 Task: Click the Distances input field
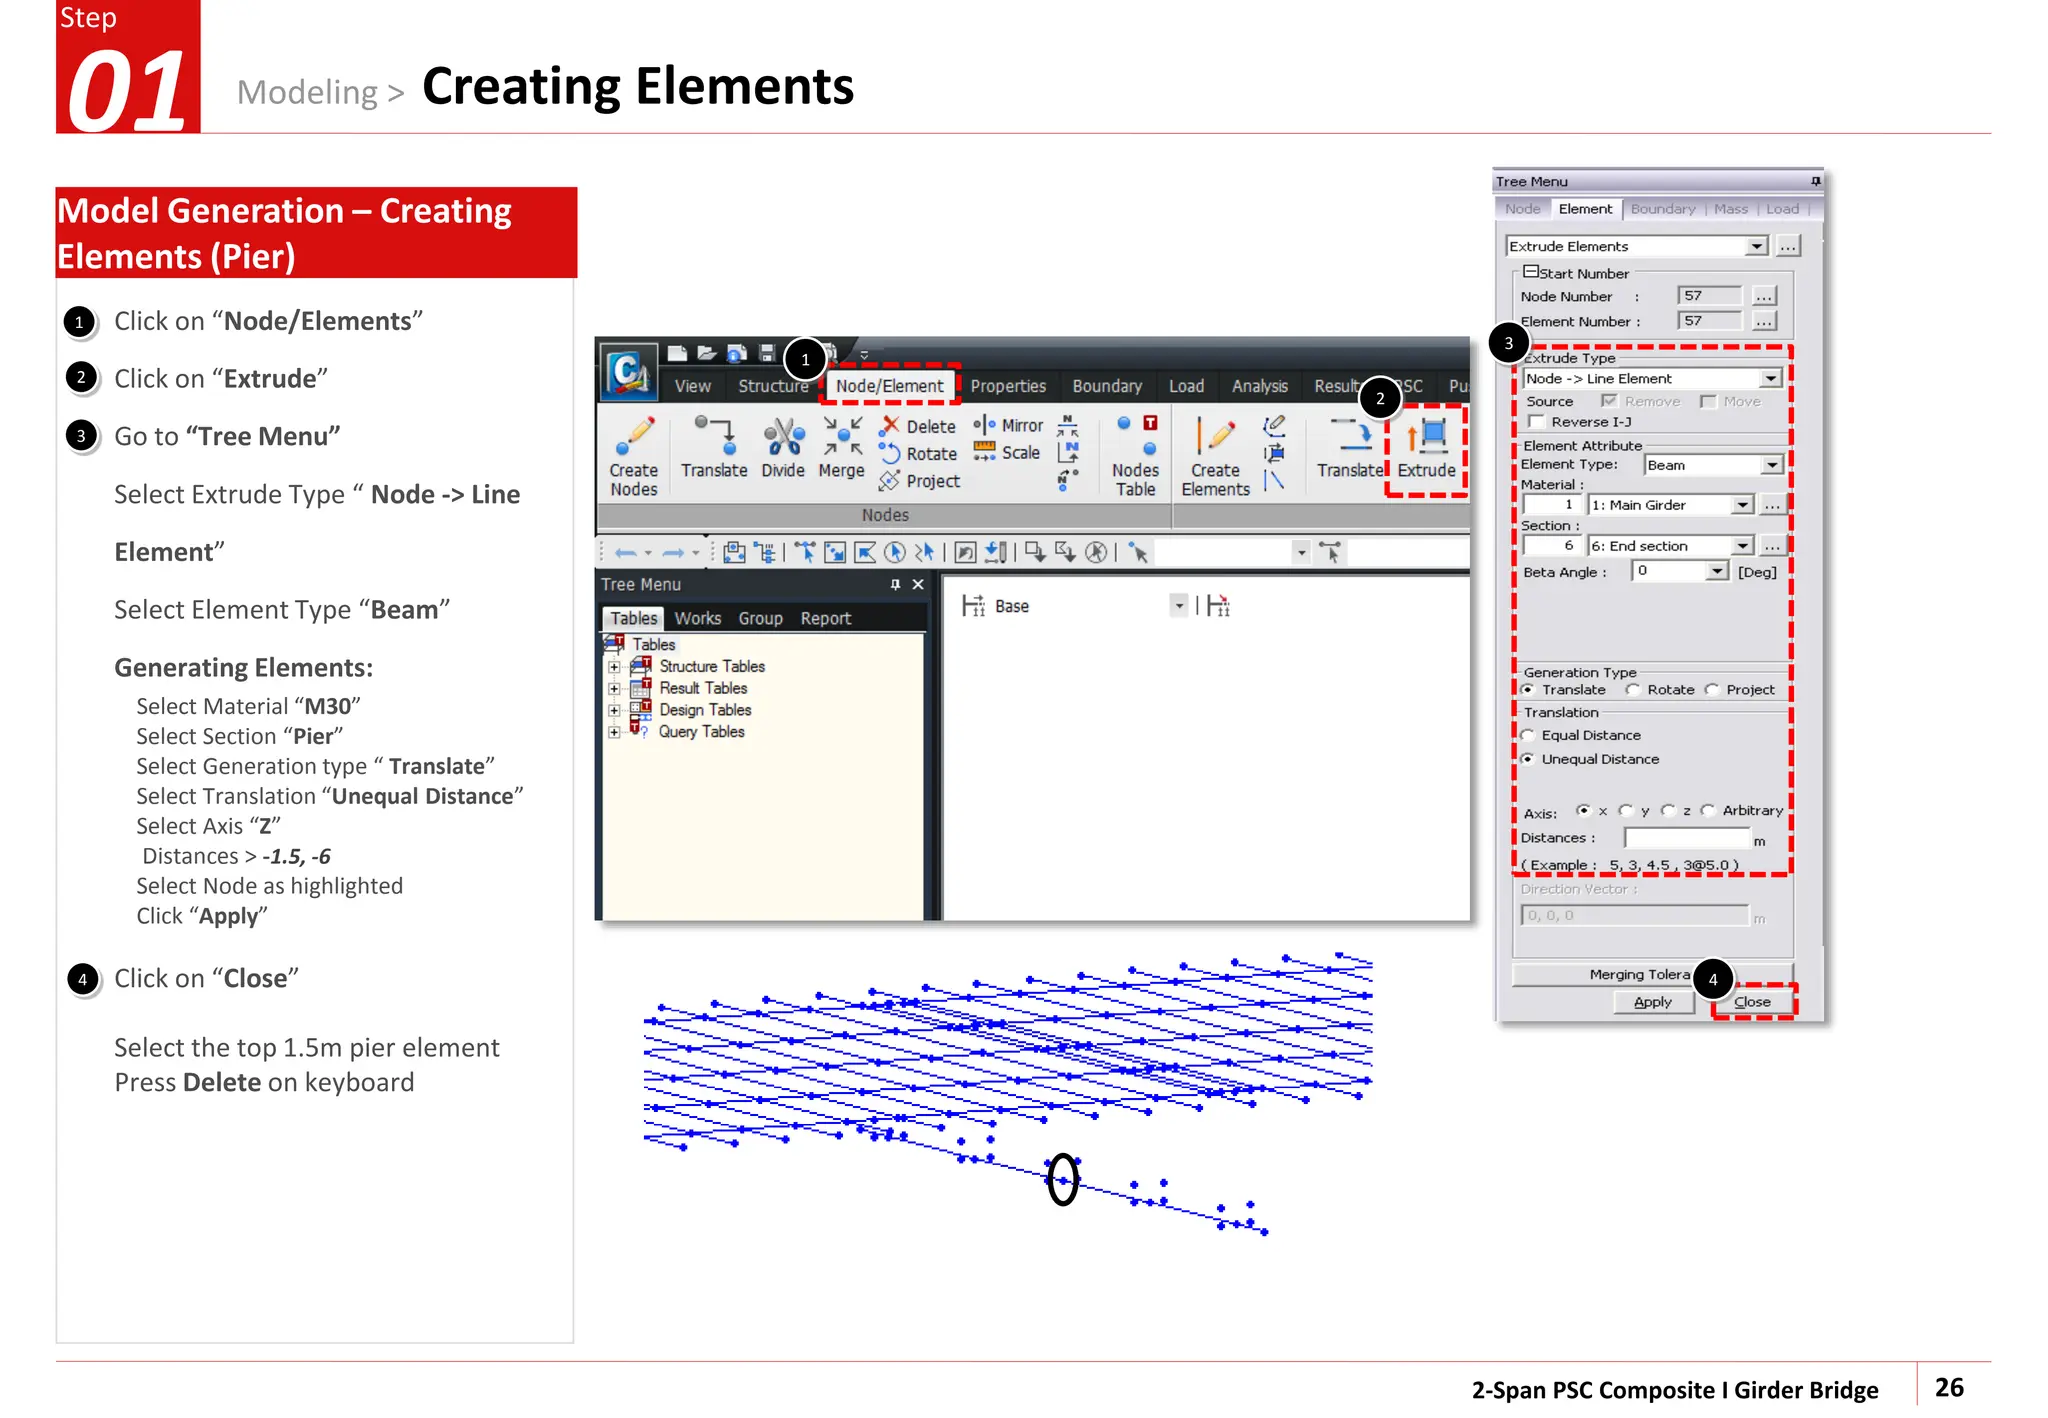1686,838
